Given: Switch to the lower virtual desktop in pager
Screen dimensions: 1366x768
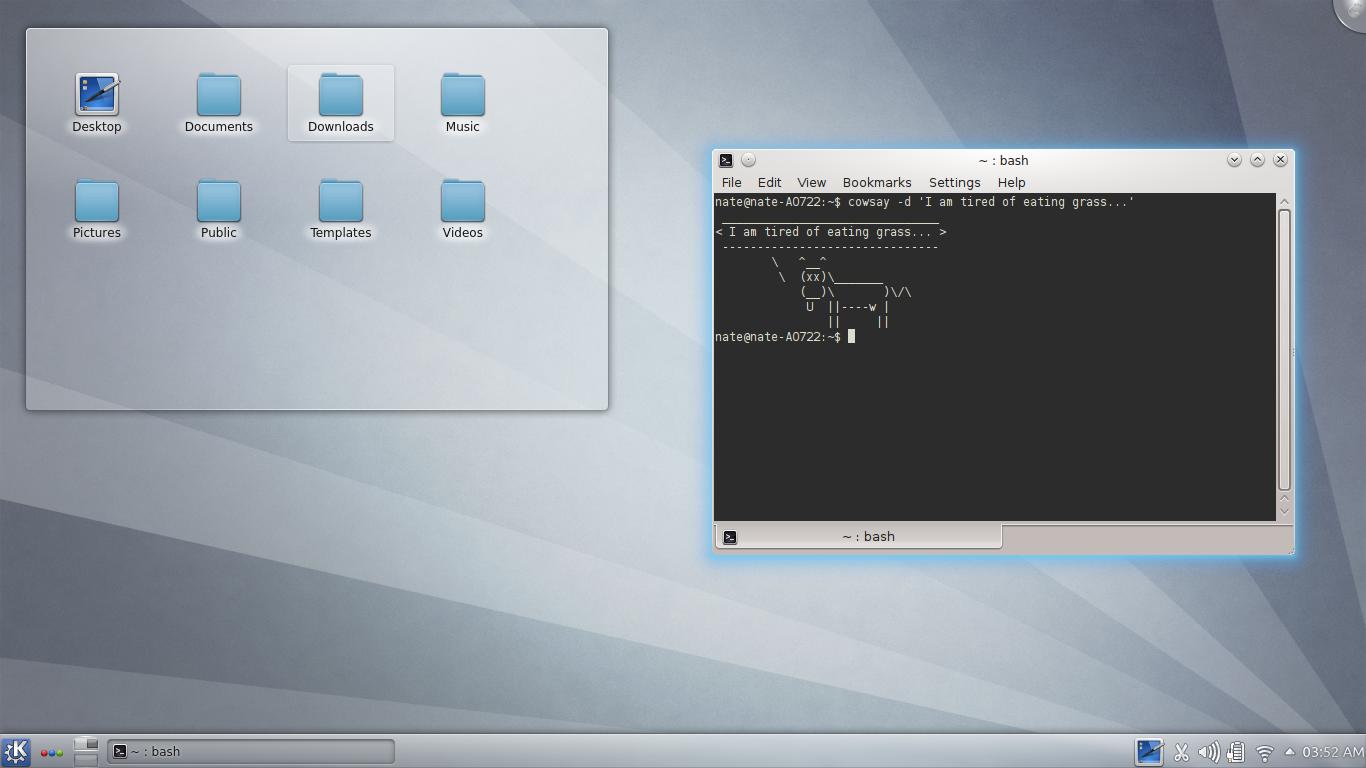Looking at the screenshot, I should (86, 759).
